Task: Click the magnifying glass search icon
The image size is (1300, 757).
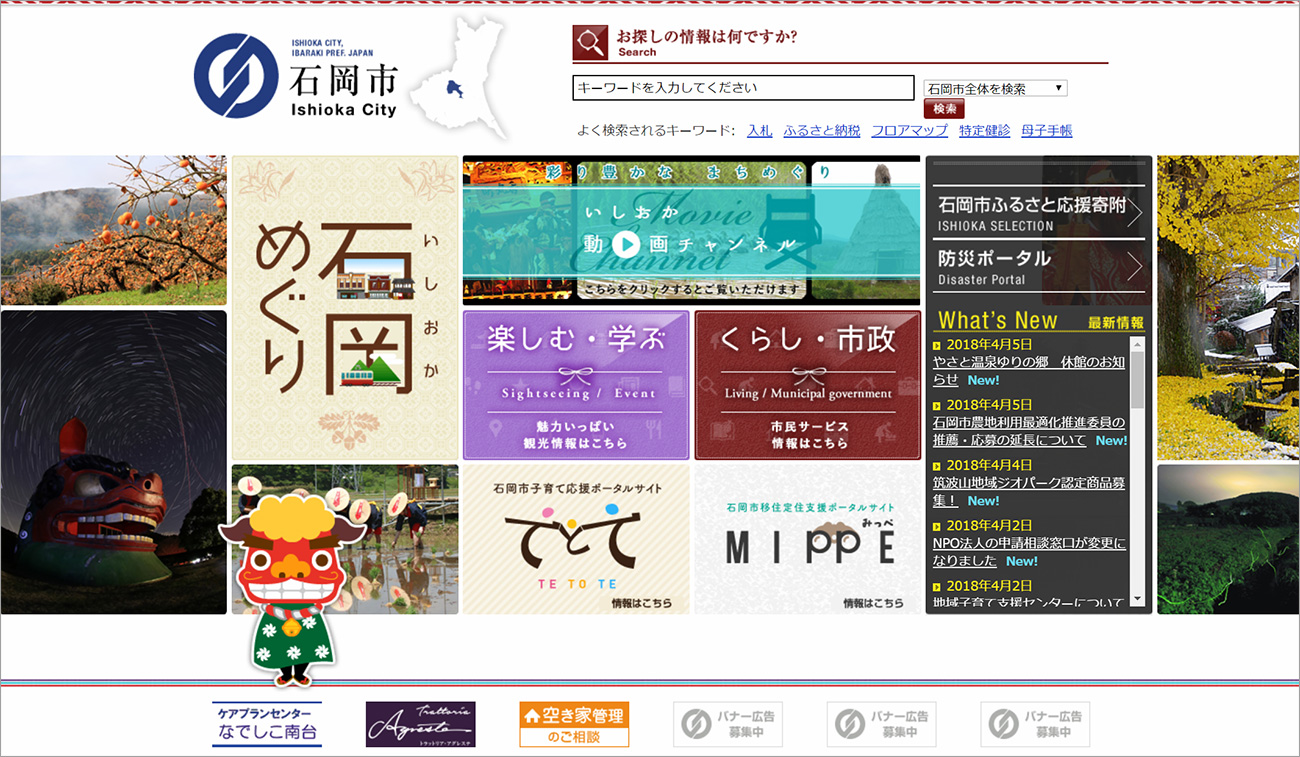Action: [x=590, y=43]
